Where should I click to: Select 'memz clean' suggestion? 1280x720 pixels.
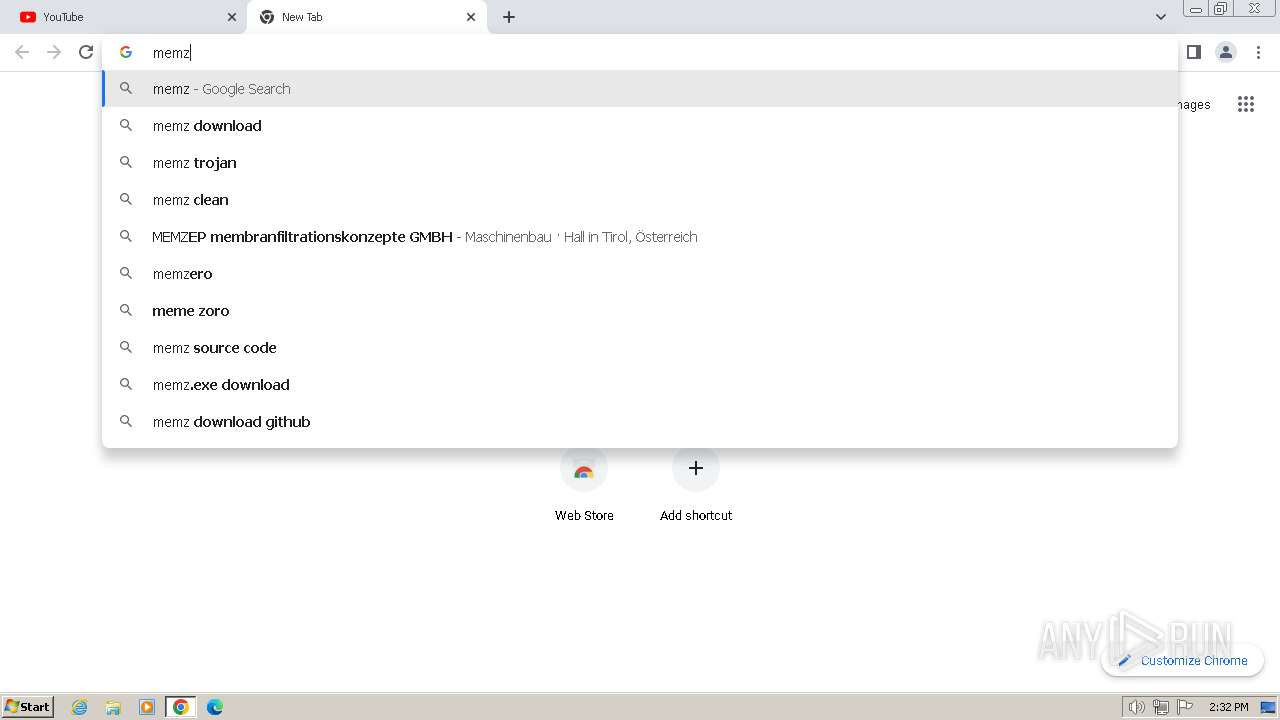point(640,200)
